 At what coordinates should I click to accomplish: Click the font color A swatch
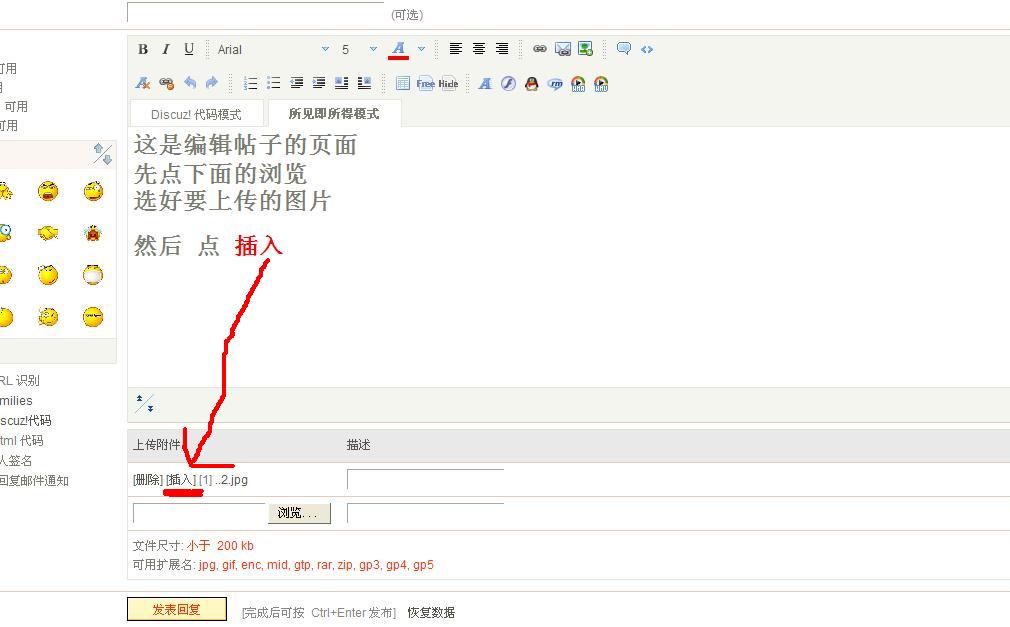coord(399,49)
